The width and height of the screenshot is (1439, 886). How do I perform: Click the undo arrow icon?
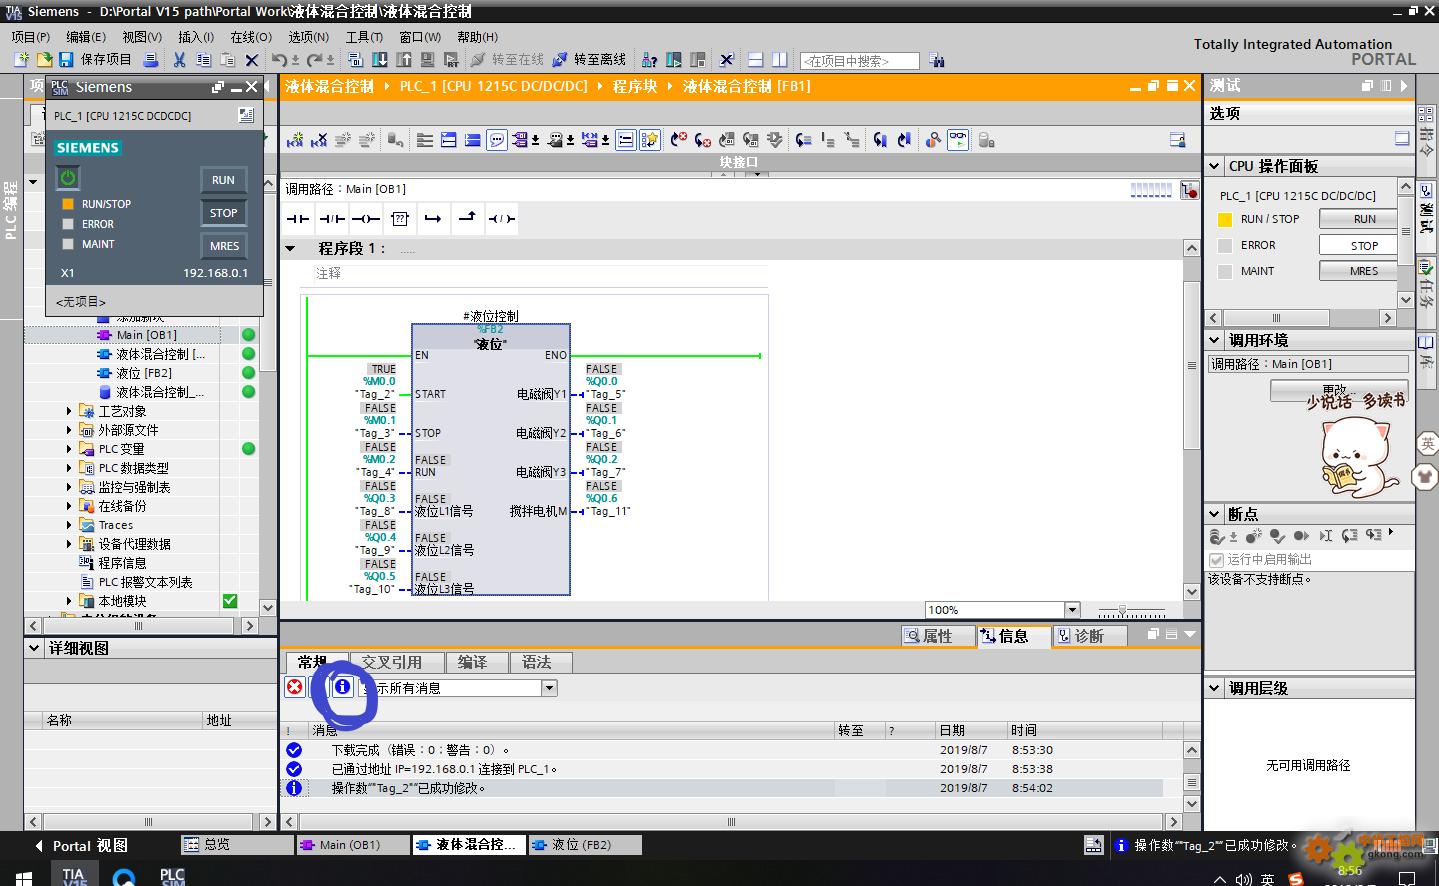click(279, 60)
